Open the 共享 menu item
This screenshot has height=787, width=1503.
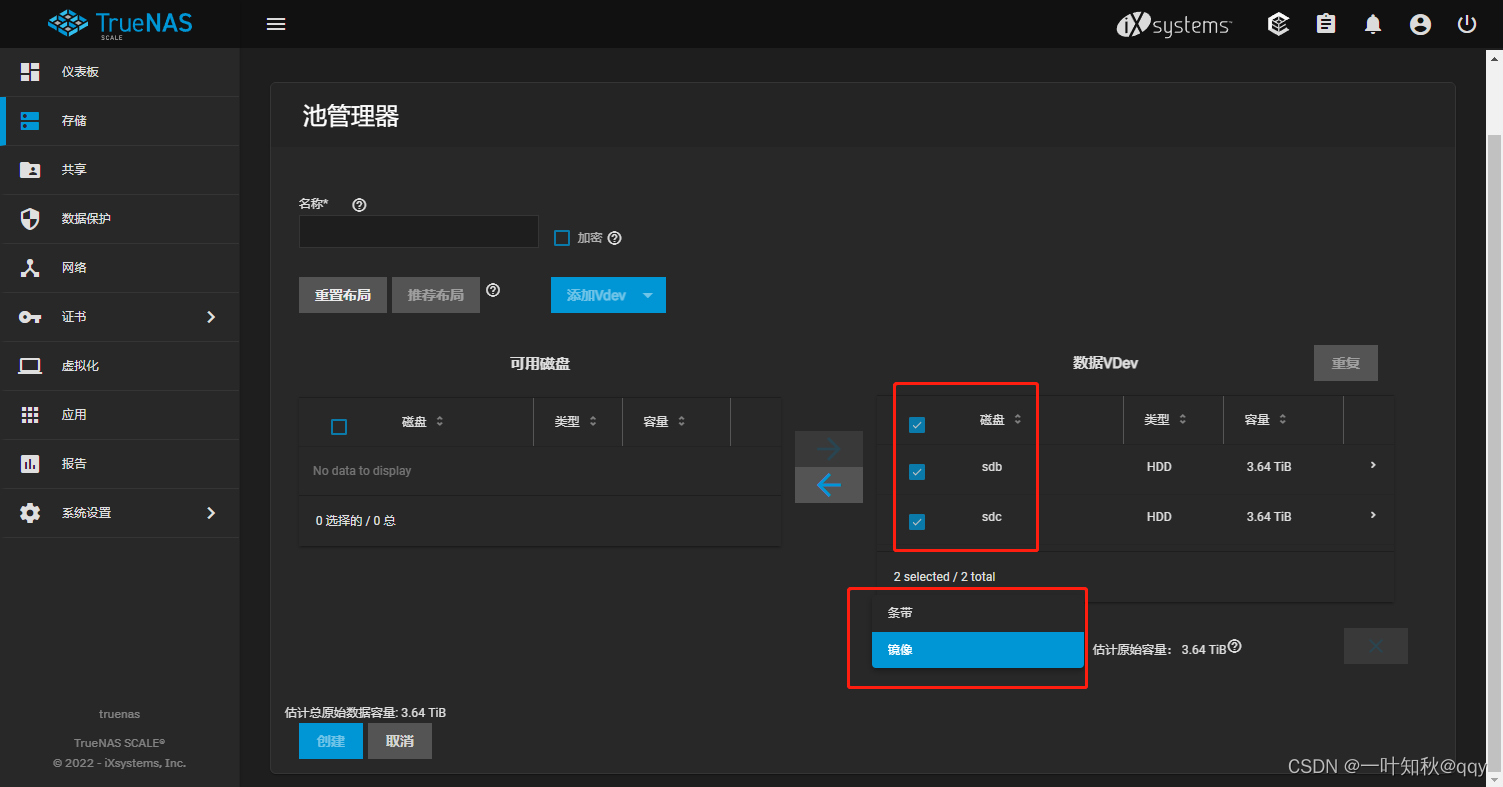tap(120, 170)
